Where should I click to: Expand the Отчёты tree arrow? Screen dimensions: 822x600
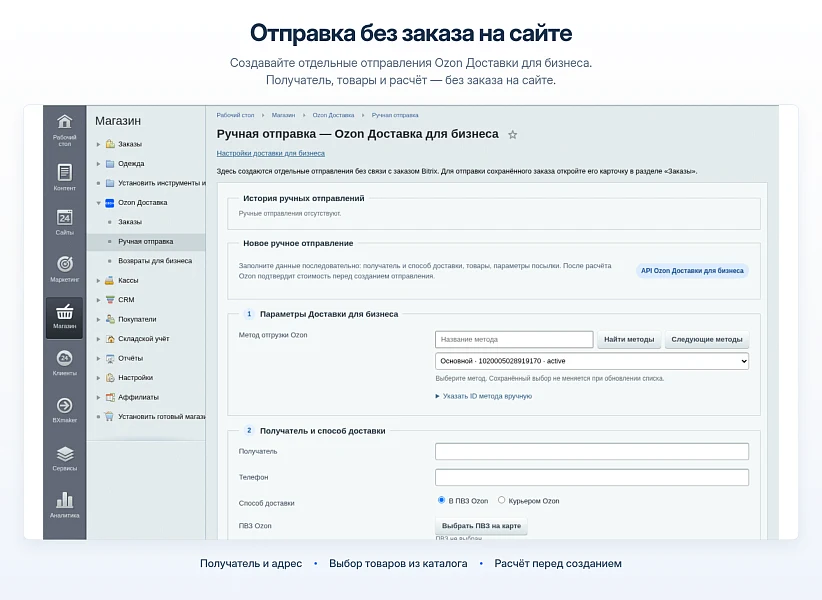[x=99, y=358]
